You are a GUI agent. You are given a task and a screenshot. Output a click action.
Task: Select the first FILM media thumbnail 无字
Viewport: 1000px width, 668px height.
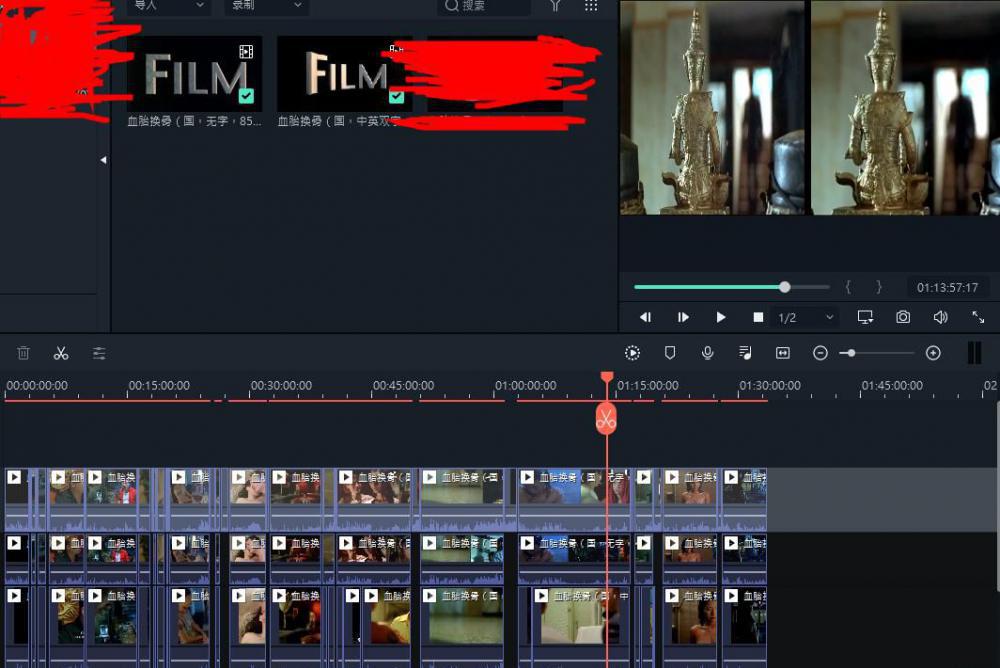[x=195, y=73]
